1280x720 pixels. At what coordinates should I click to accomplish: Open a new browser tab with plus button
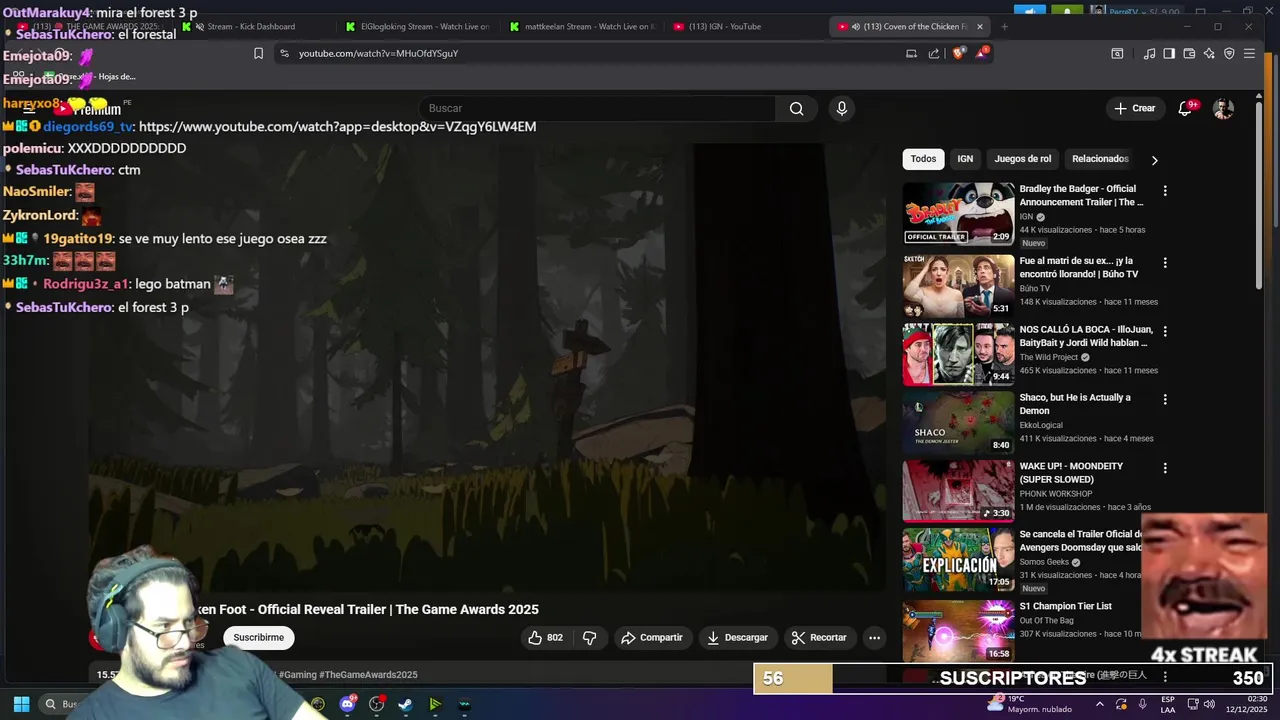pos(1004,27)
